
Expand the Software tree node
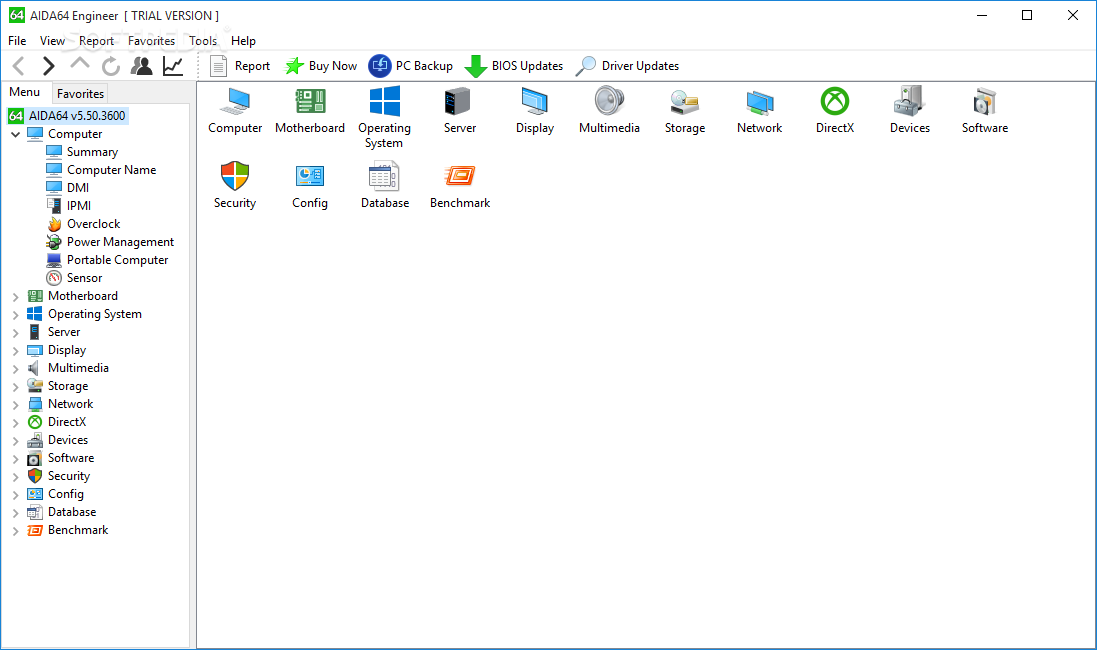click(x=15, y=459)
